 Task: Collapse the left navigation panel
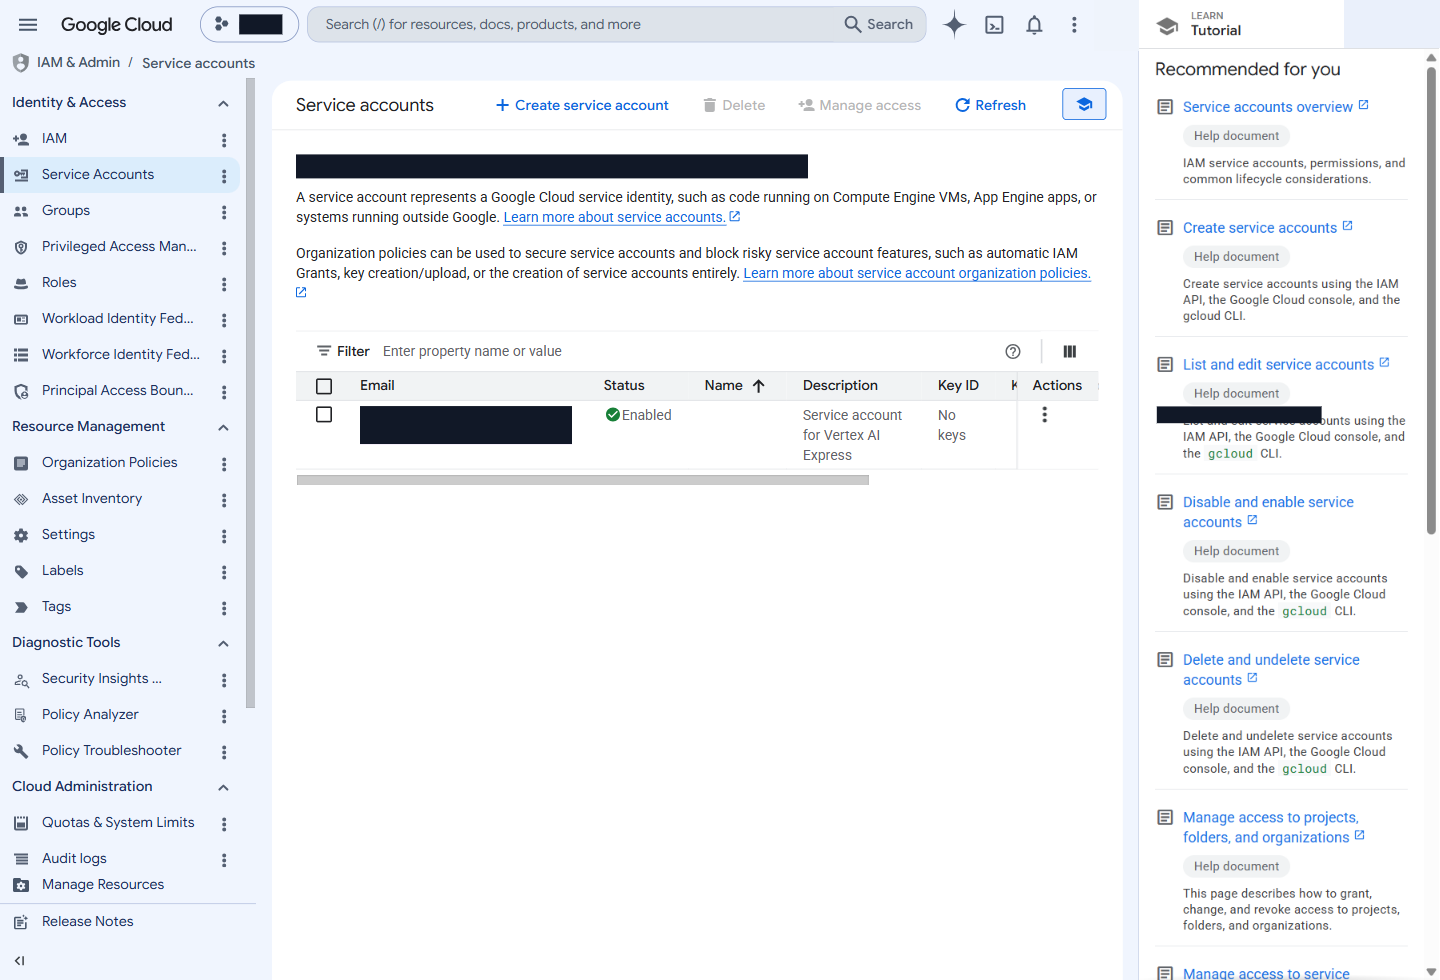pos(20,961)
